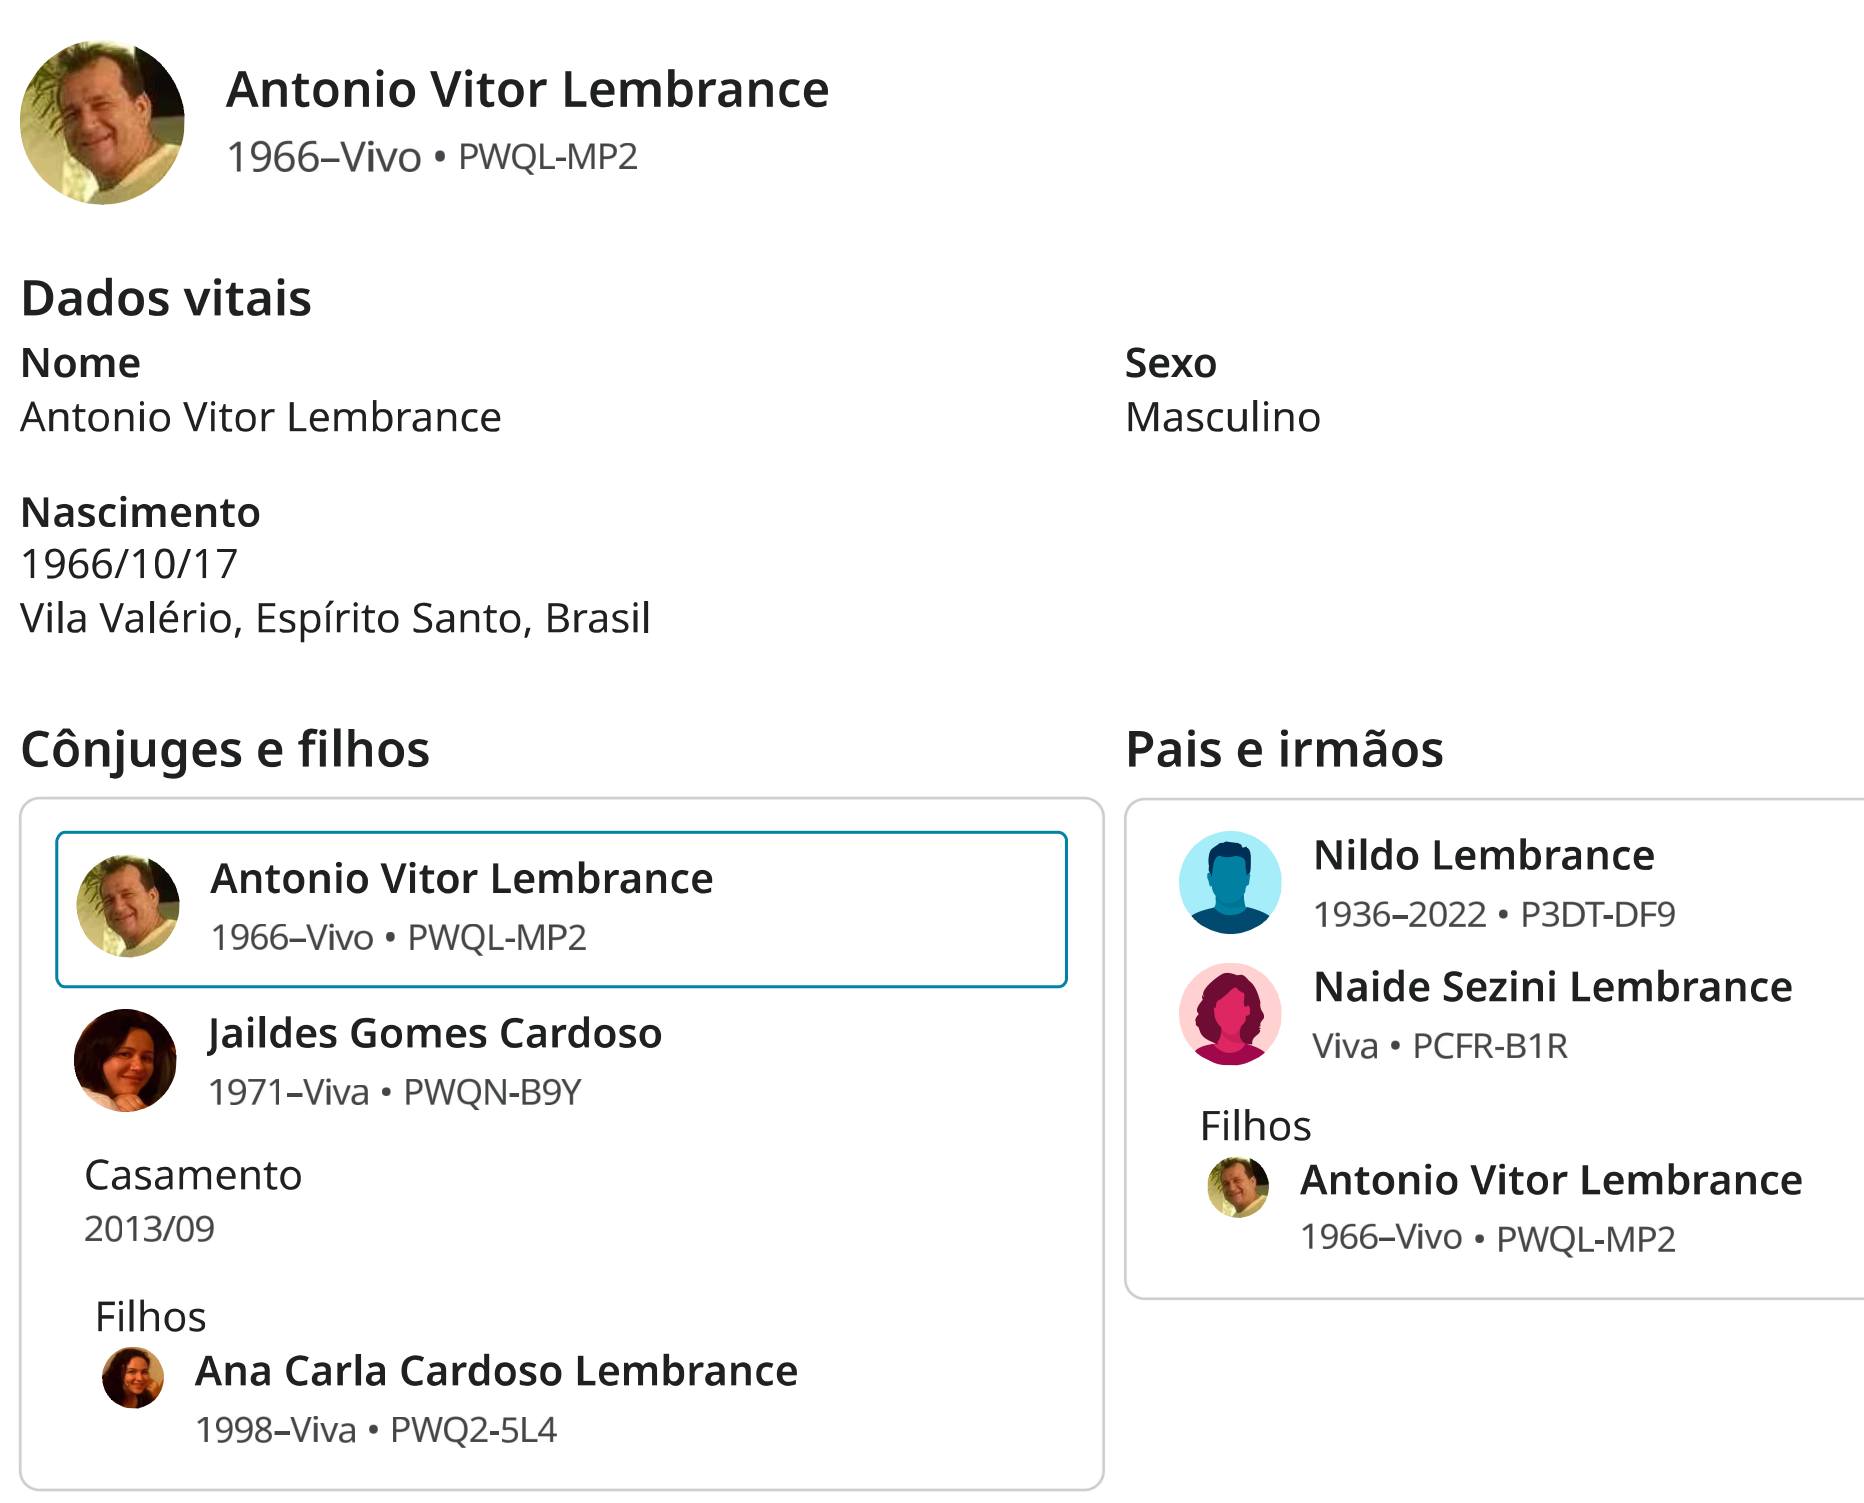Click the large profile photo in page header
Image resolution: width=1864 pixels, height=1503 pixels.
102,122
